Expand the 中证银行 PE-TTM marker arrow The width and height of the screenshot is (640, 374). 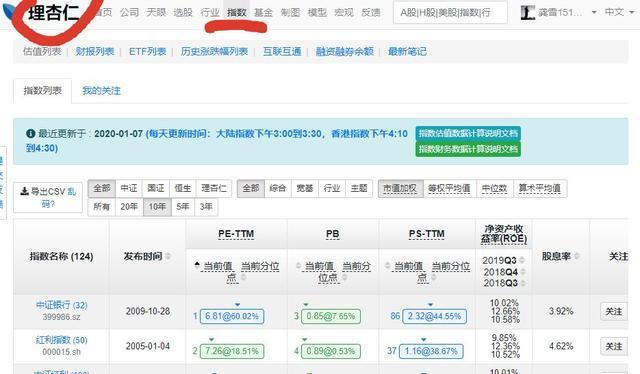tap(238, 305)
